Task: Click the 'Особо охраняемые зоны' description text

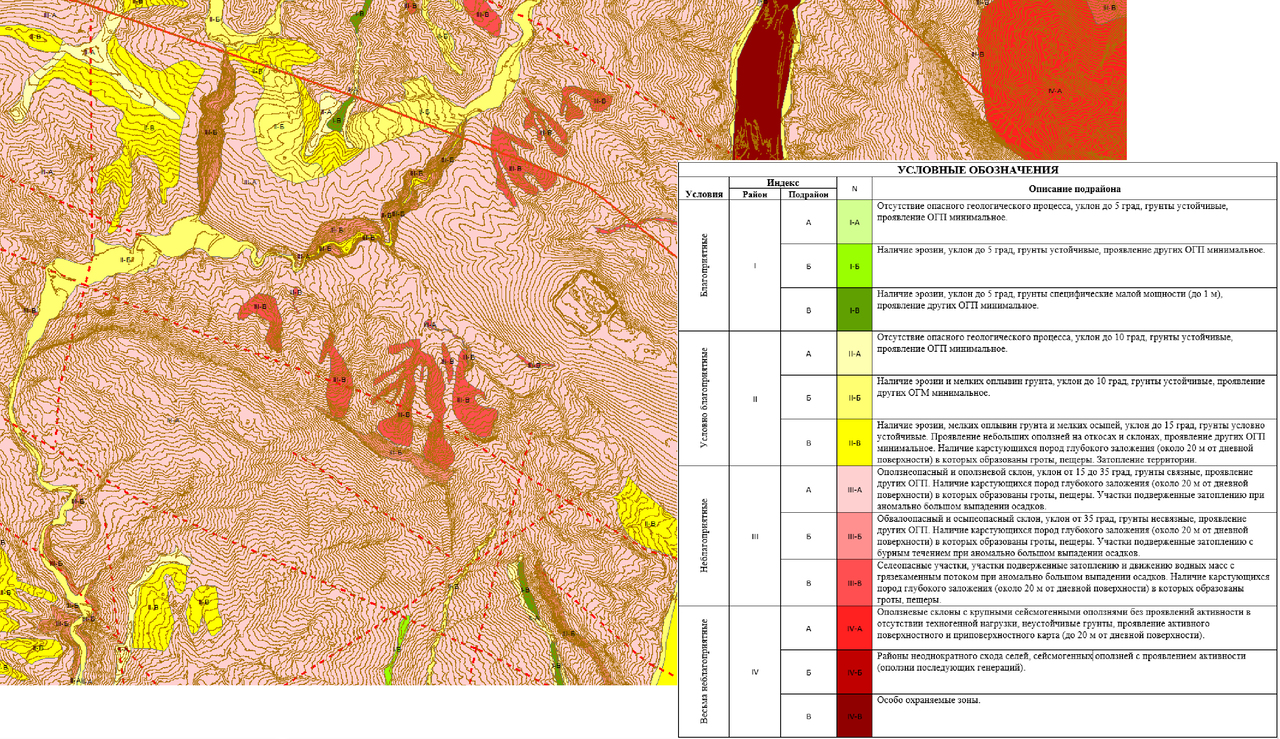Action: click(929, 700)
